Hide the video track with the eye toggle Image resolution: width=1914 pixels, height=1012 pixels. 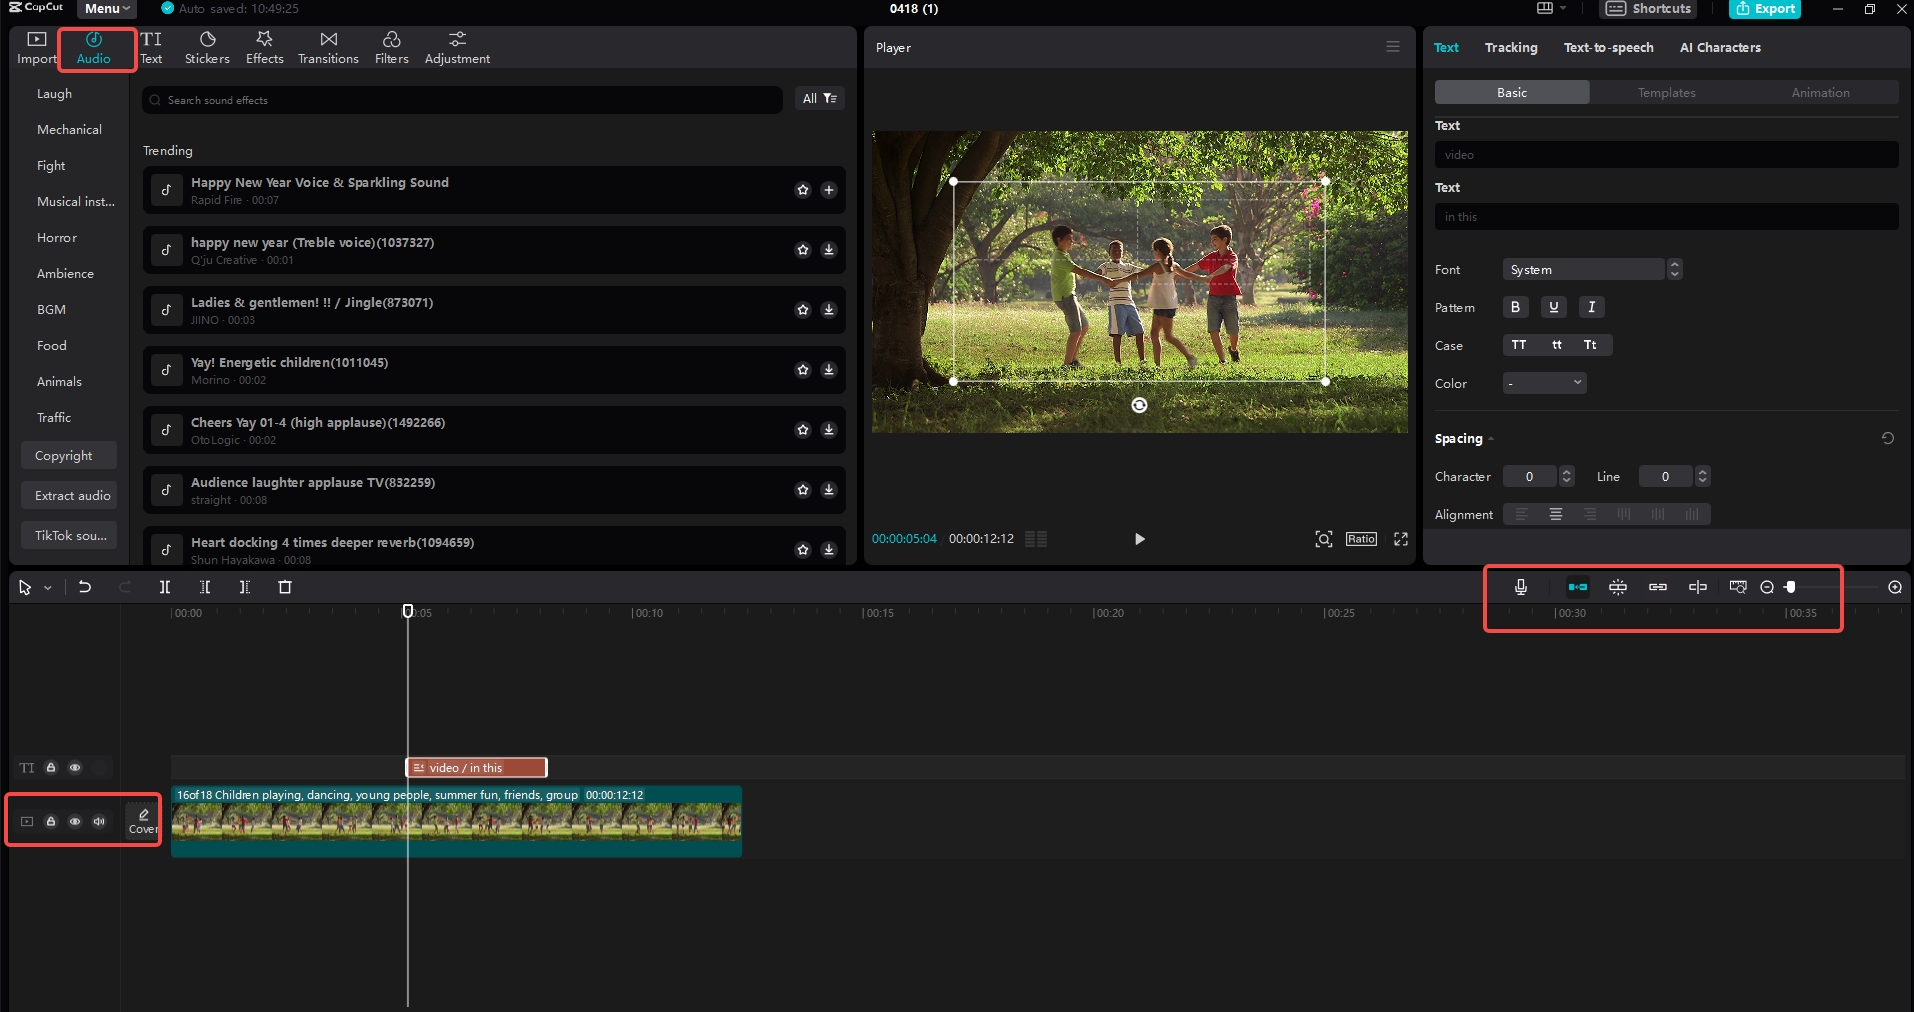(x=75, y=821)
